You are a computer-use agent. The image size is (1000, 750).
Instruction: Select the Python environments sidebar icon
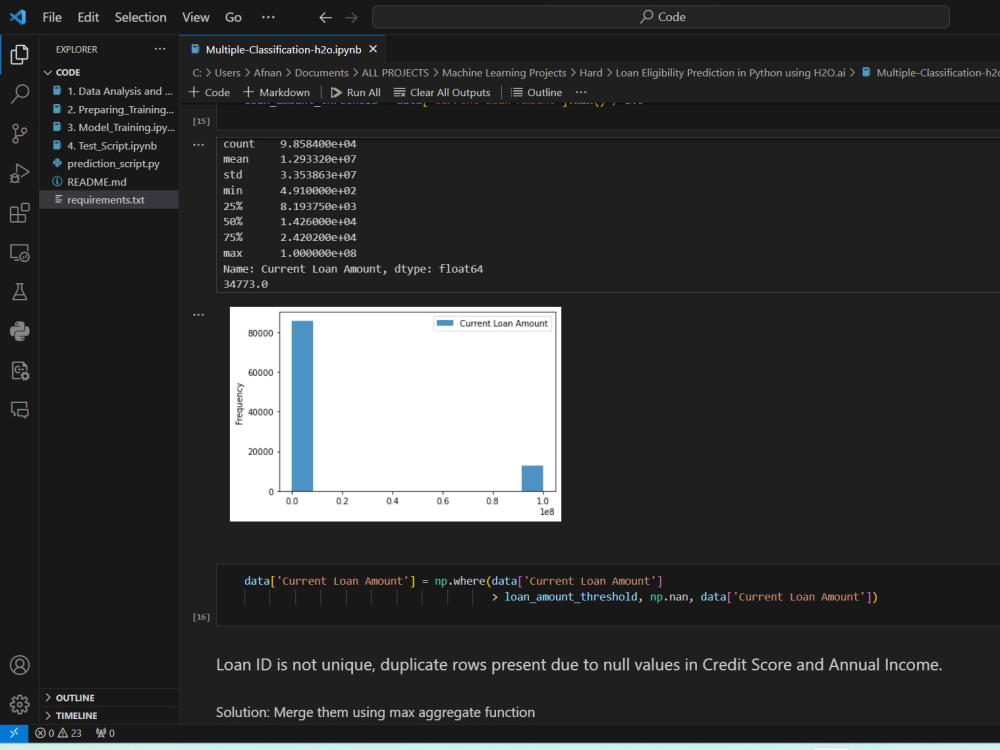pos(18,331)
